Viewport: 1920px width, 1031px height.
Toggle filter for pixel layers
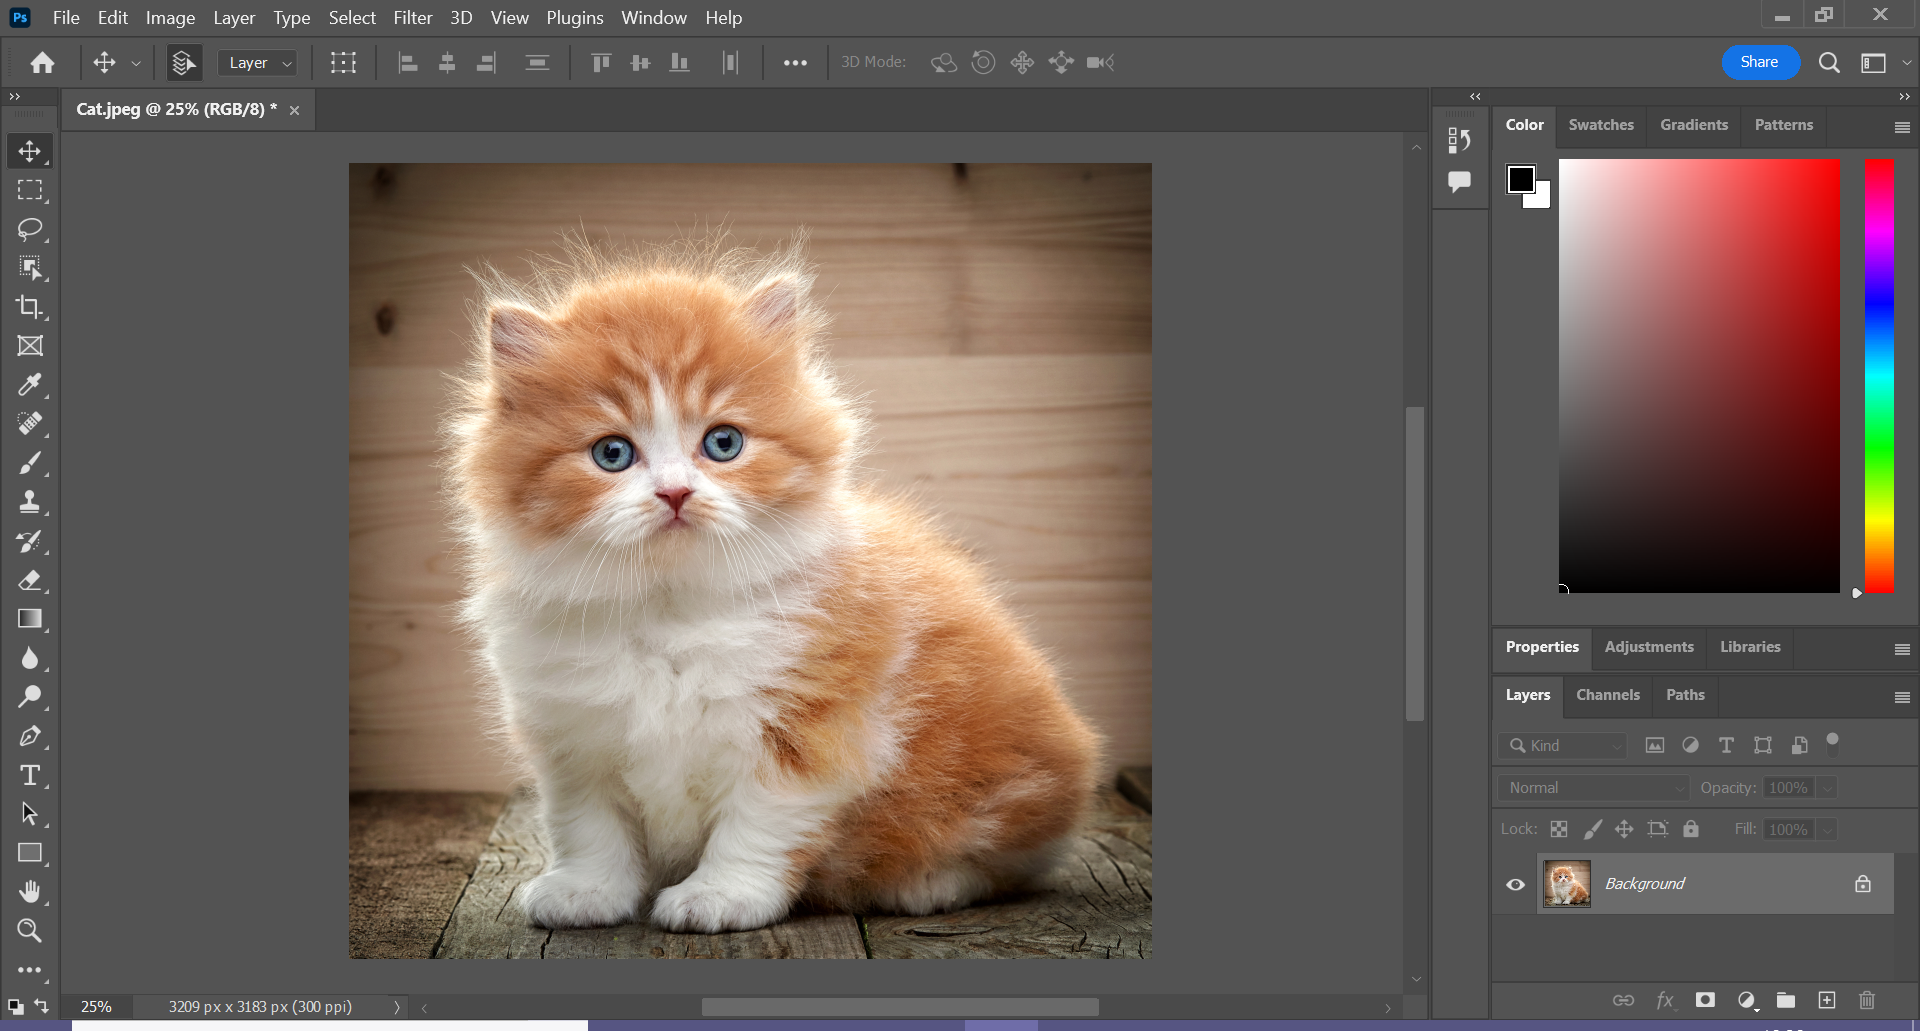[1655, 745]
